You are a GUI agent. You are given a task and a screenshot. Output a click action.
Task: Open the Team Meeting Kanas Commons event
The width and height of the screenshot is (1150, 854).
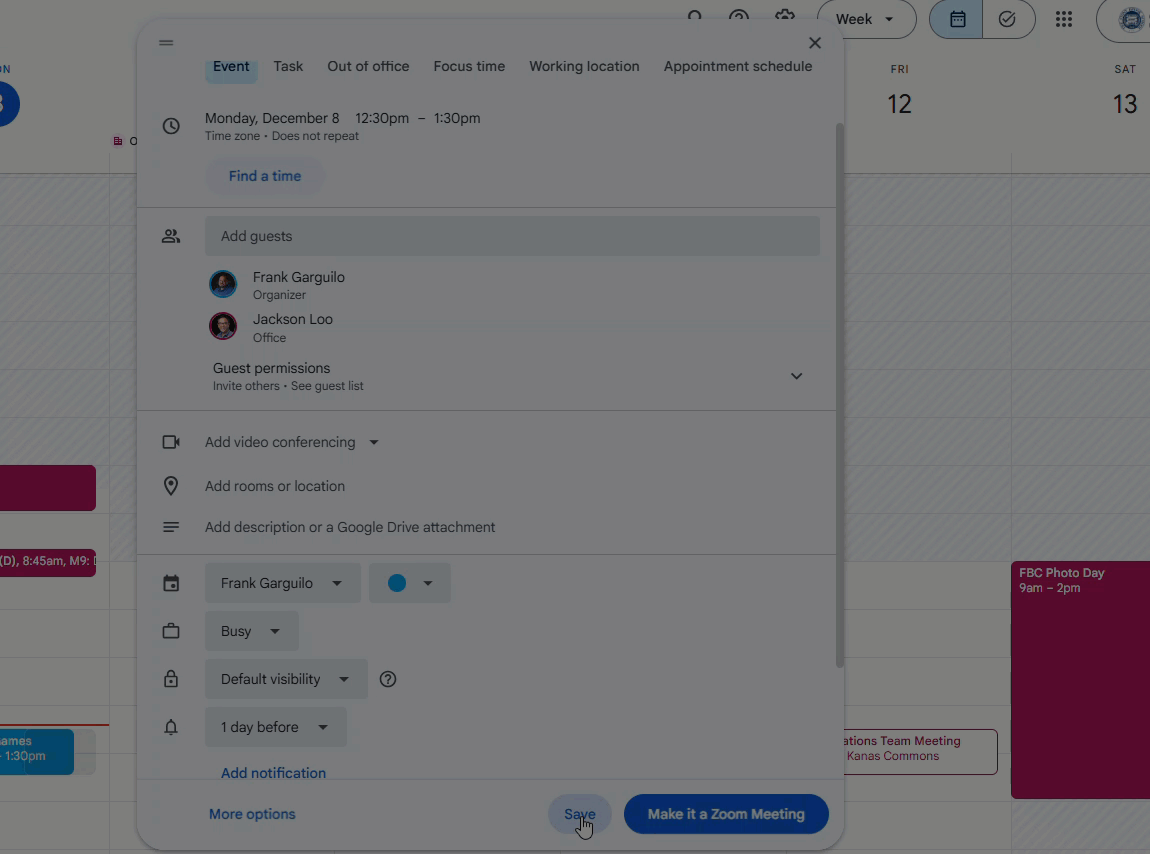tap(920, 752)
